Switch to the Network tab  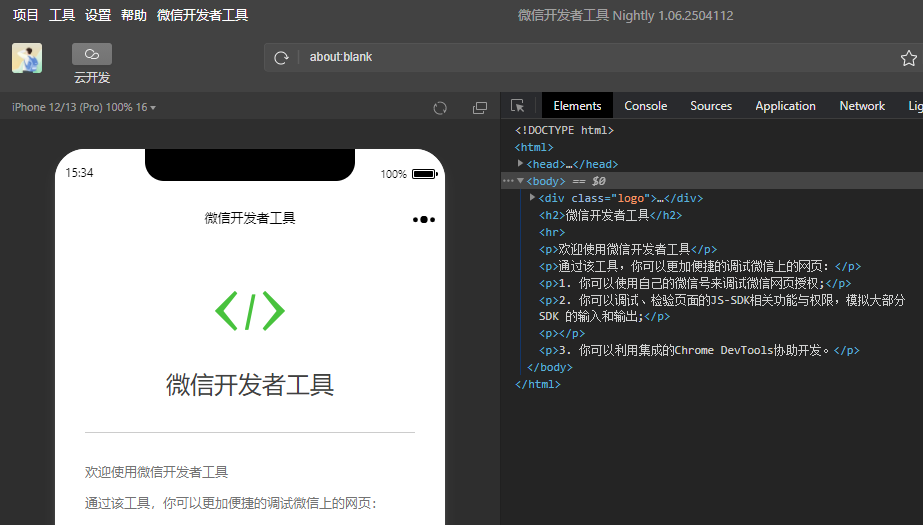coord(862,106)
